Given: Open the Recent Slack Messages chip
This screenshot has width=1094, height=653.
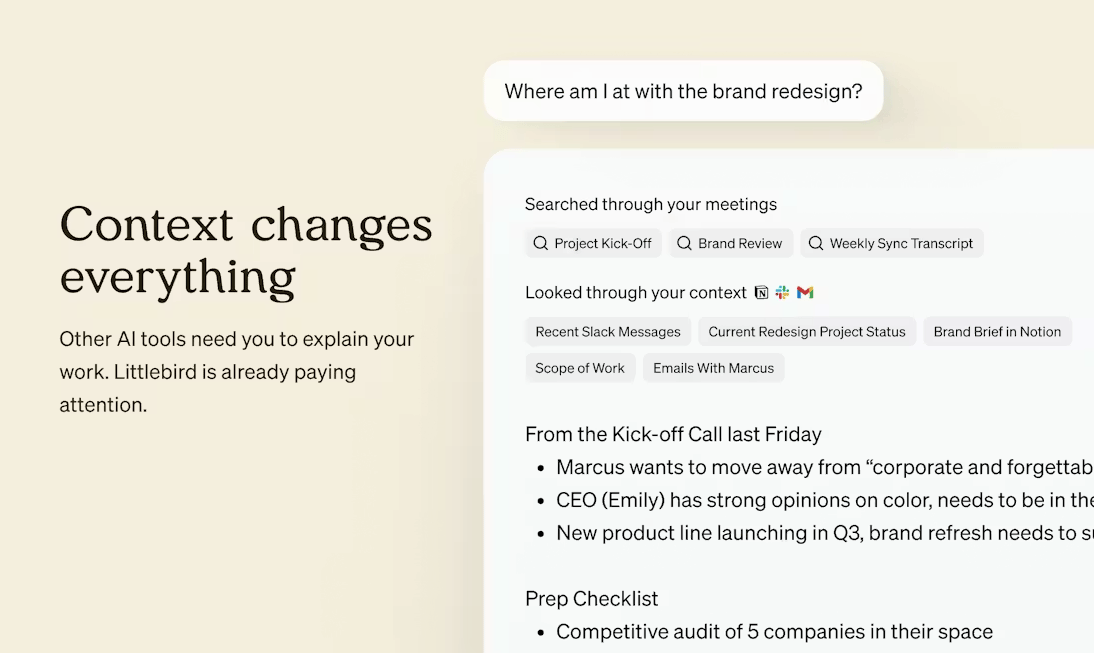Looking at the screenshot, I should click(x=608, y=332).
